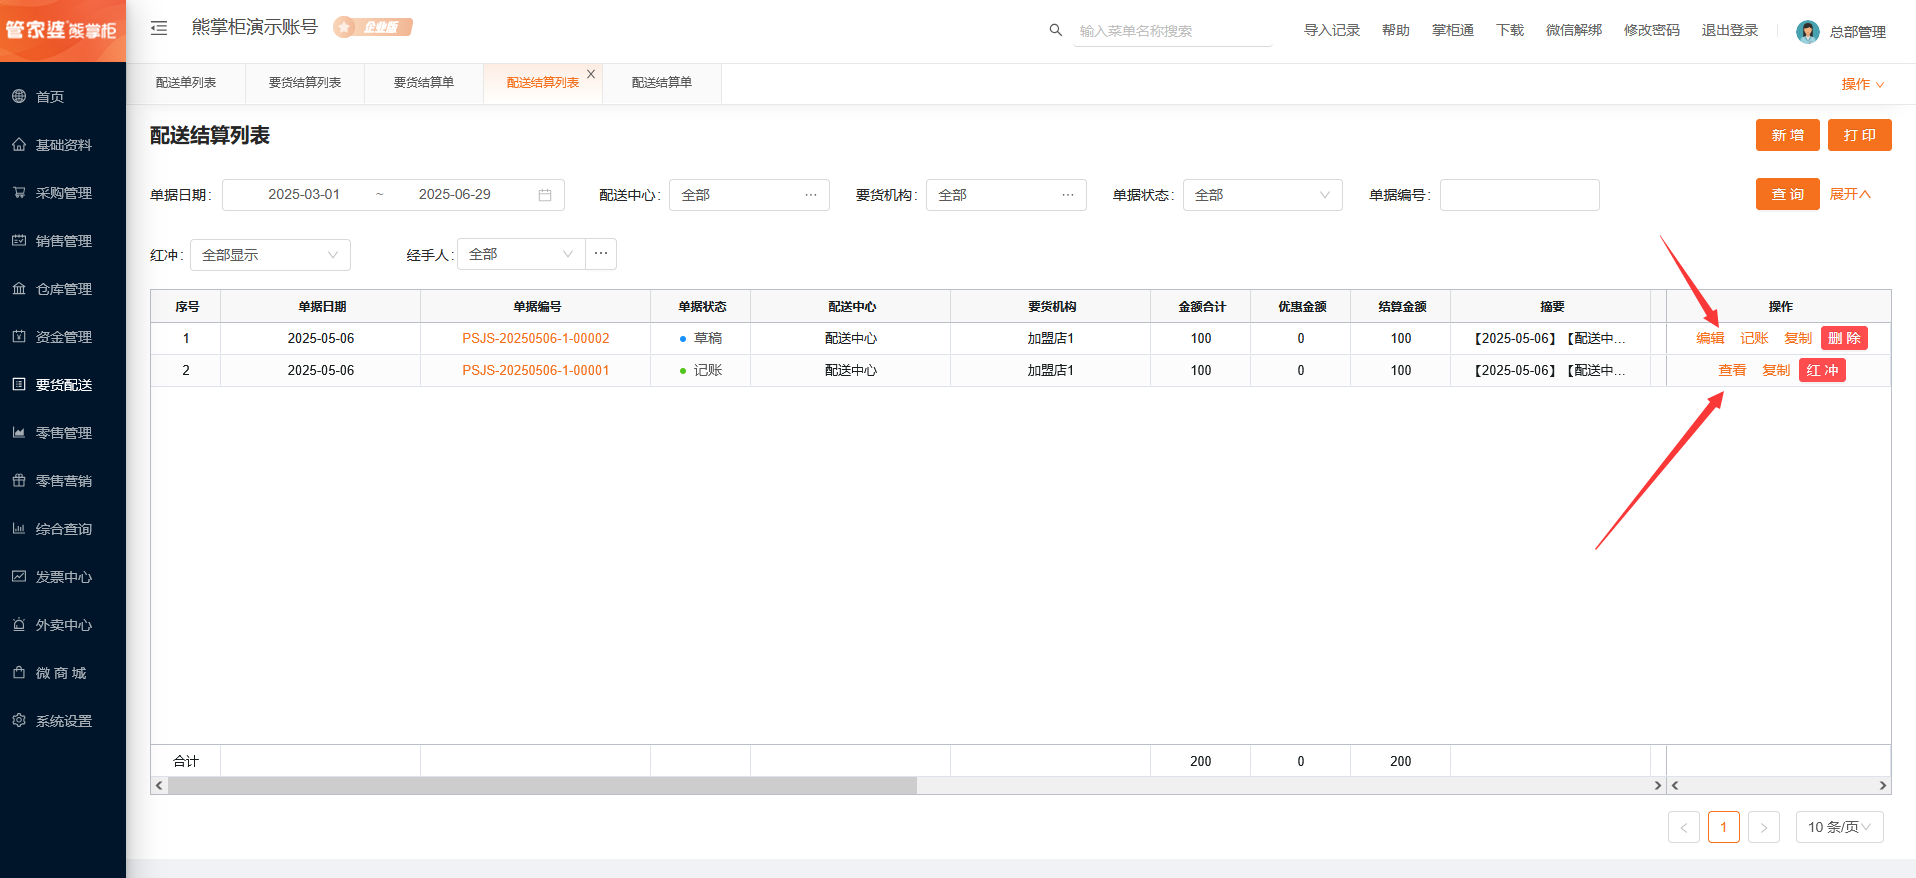Open document link PSJS-20250506-1-00001
The width and height of the screenshot is (1916, 878).
point(536,370)
